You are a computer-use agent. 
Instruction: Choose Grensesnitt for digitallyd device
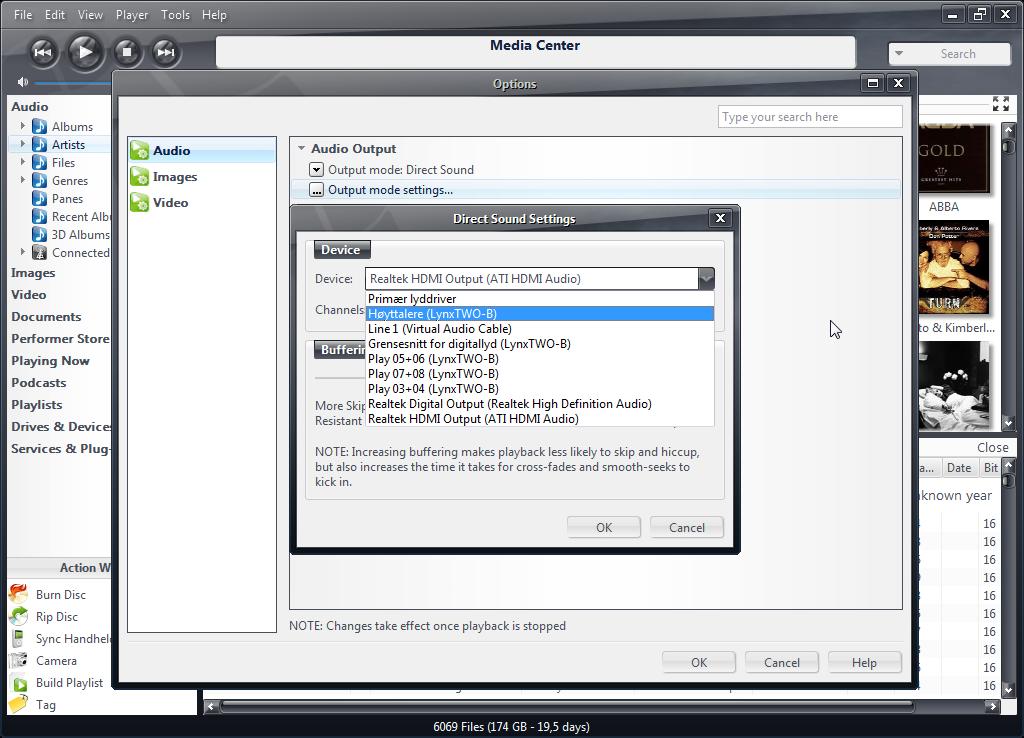539,344
